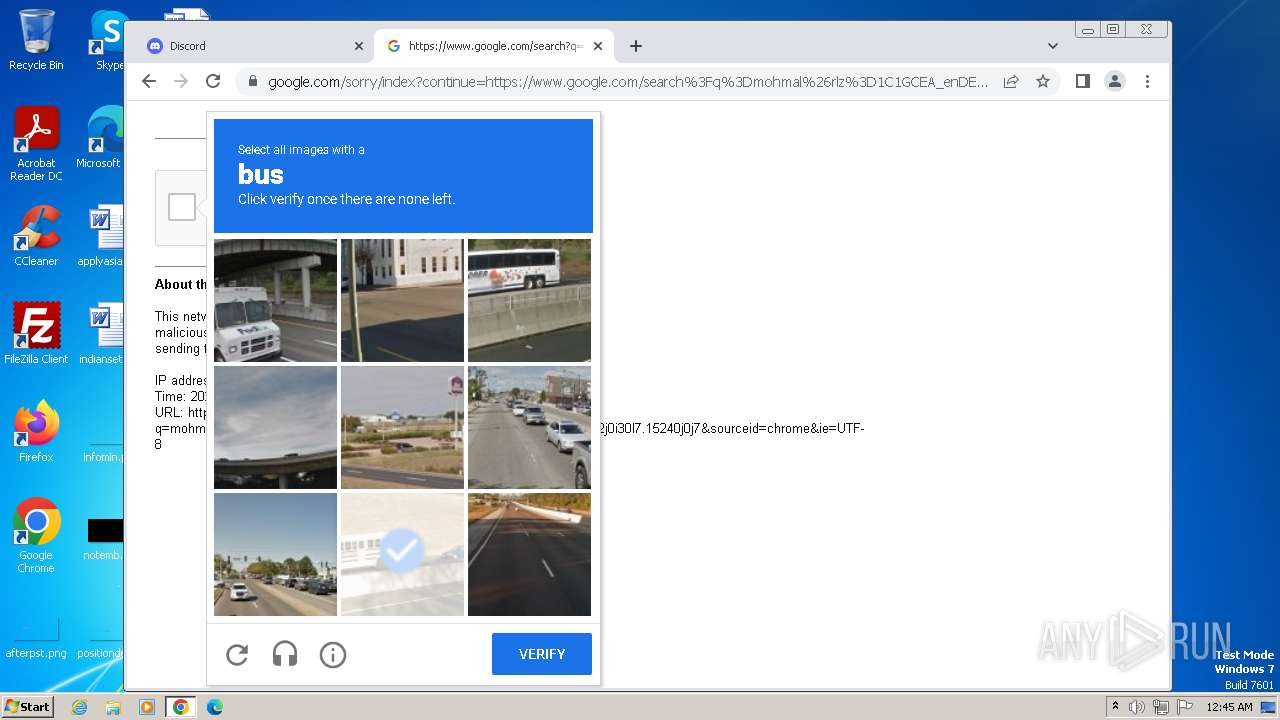Image resolution: width=1280 pixels, height=720 pixels.
Task: Launch FileZilla Client shortcut
Action: click(x=36, y=334)
